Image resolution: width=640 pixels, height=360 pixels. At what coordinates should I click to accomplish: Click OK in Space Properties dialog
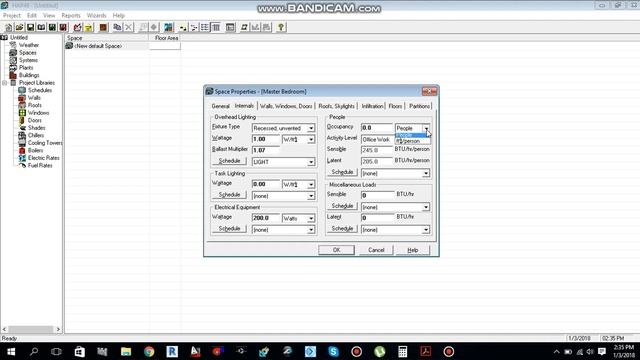[x=336, y=250]
